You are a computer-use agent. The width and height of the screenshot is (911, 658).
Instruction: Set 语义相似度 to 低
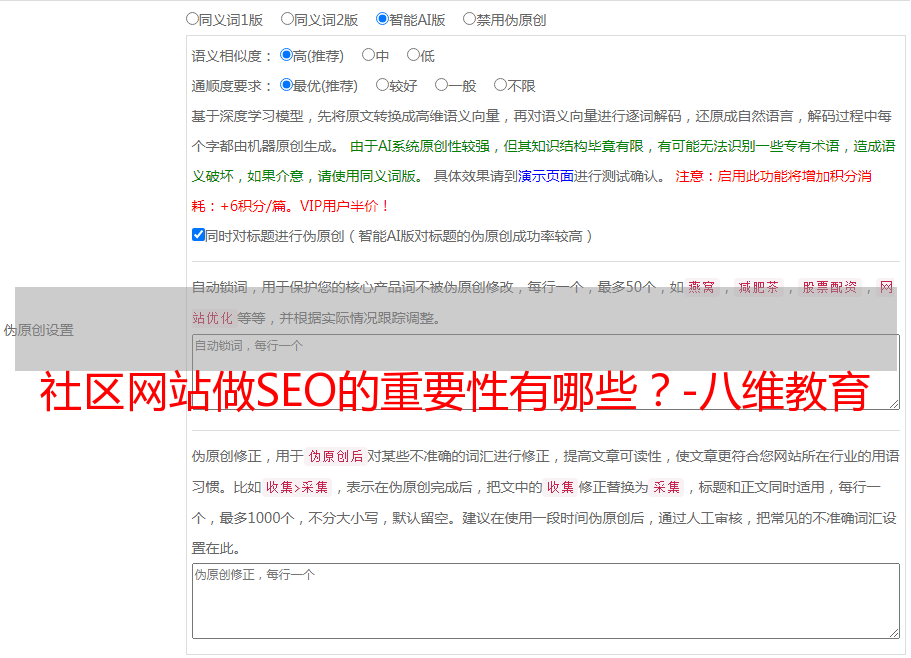pyautogui.click(x=413, y=55)
